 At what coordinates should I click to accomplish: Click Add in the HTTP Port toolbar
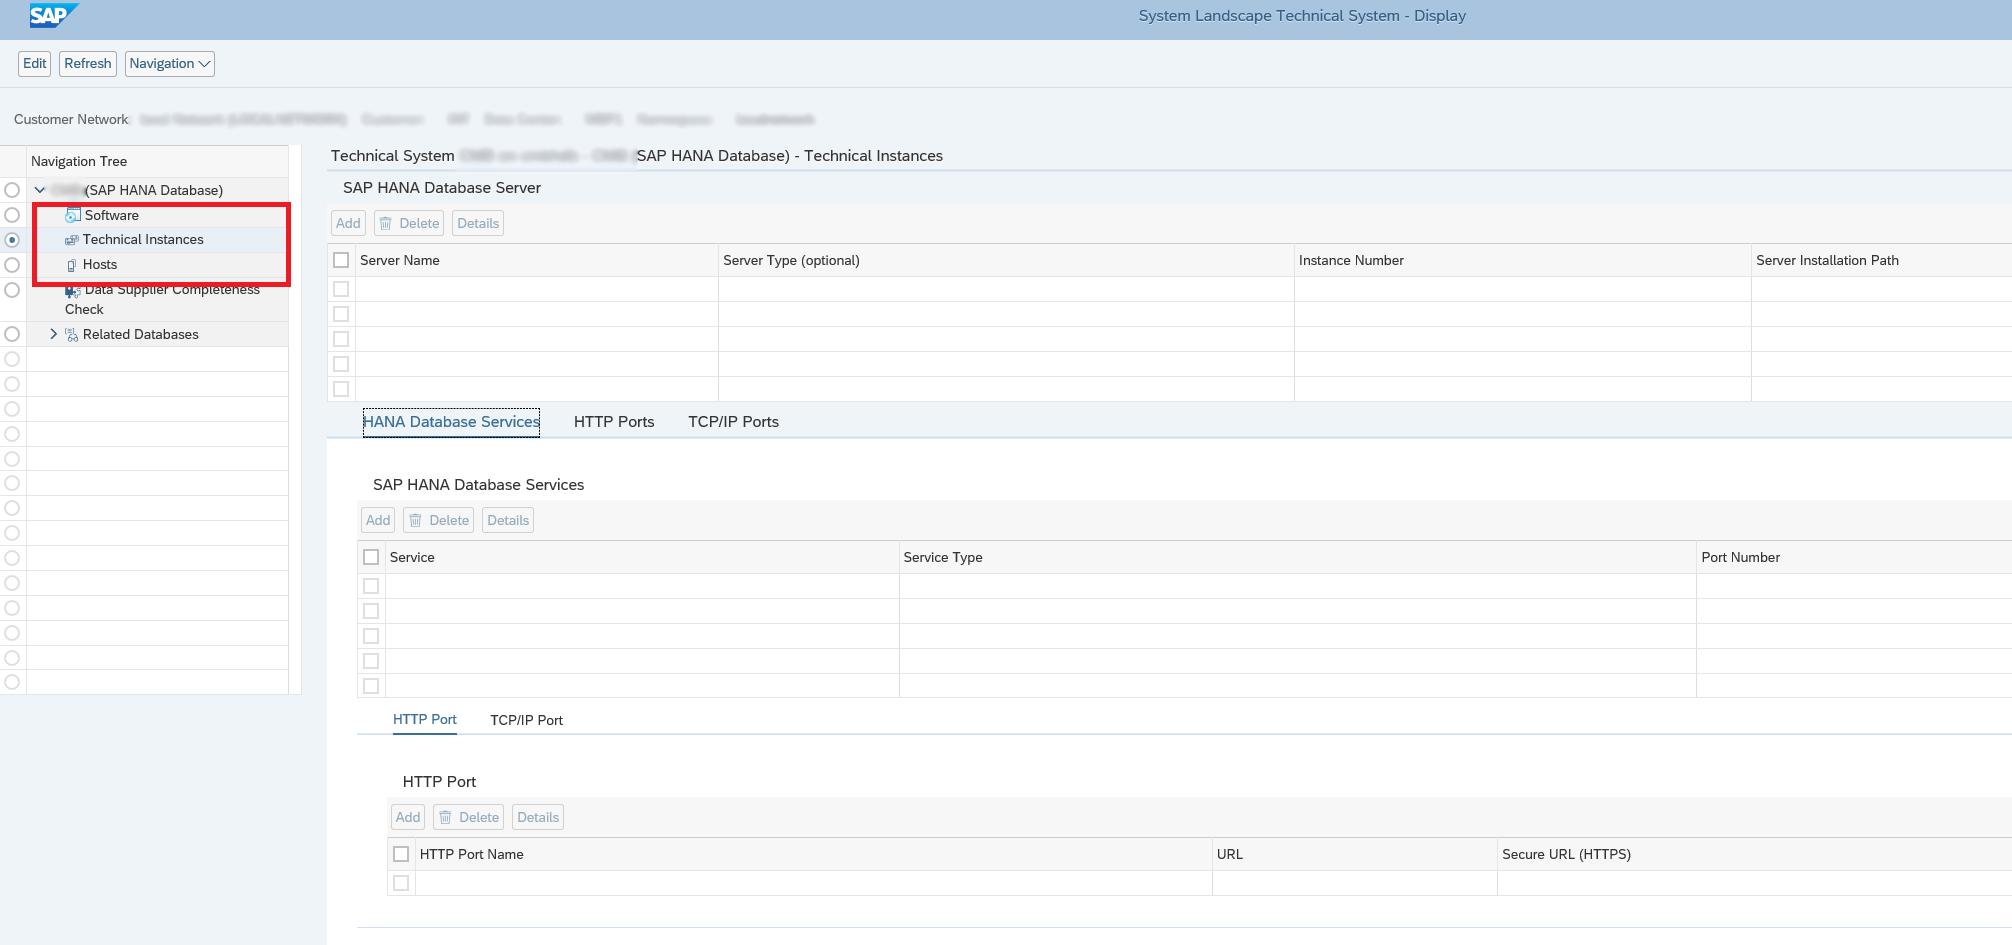408,817
